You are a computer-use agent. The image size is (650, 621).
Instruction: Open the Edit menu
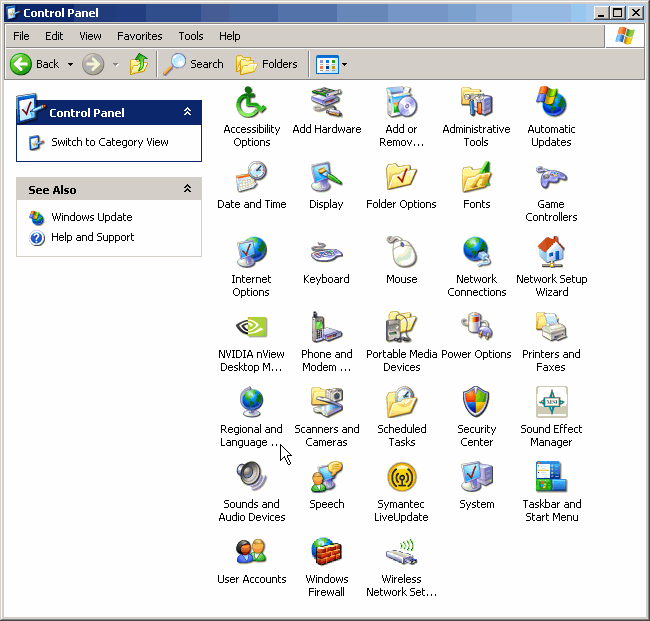pos(54,36)
